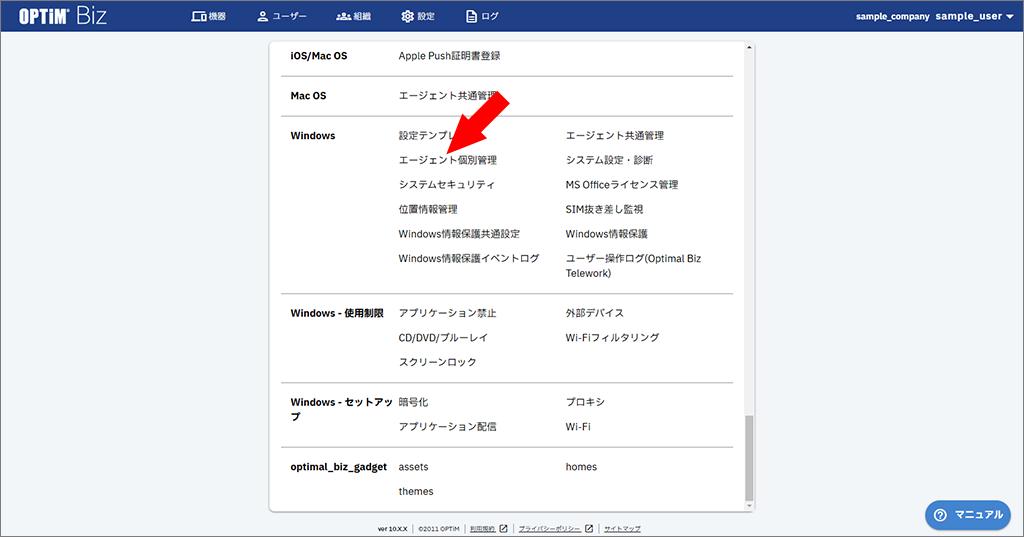Expand the sample_user account dropdown
Screen dimensions: 1024x537
974,16
